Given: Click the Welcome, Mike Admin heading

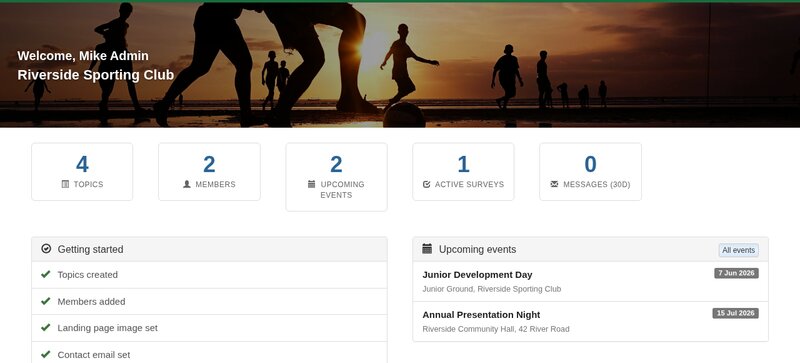Looking at the screenshot, I should pyautogui.click(x=83, y=56).
